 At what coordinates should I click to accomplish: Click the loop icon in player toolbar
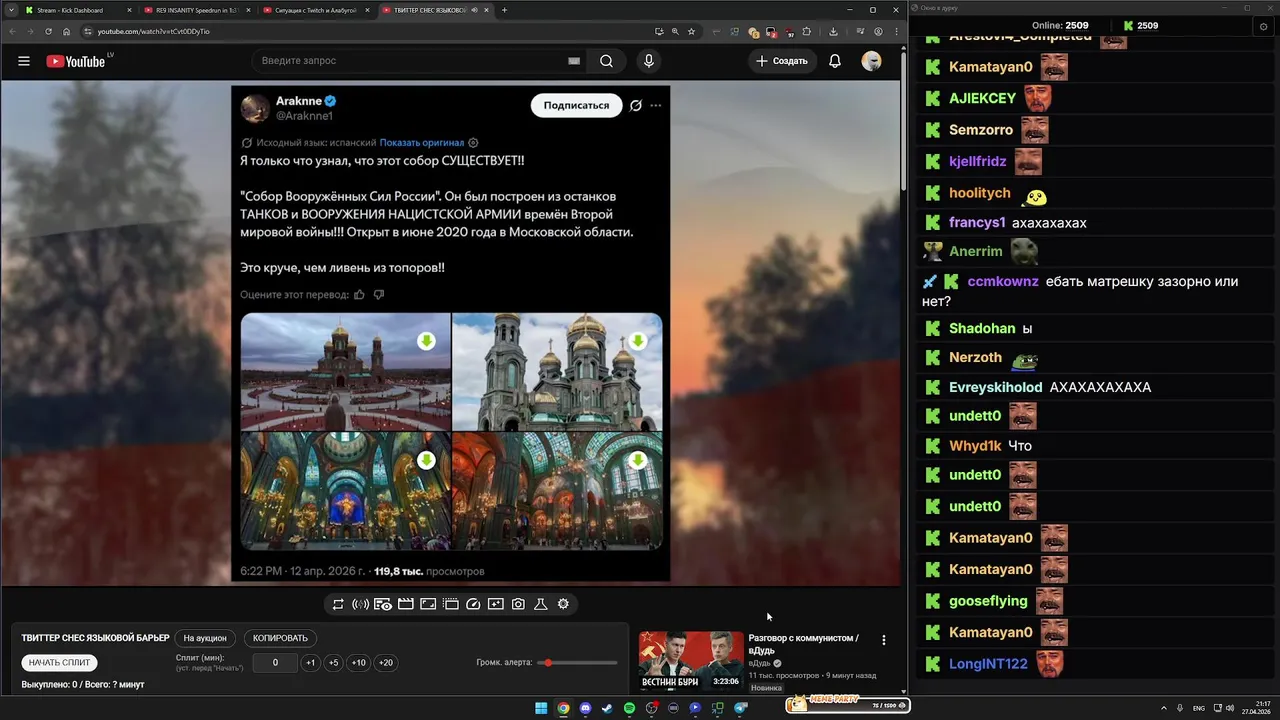pyautogui.click(x=338, y=604)
